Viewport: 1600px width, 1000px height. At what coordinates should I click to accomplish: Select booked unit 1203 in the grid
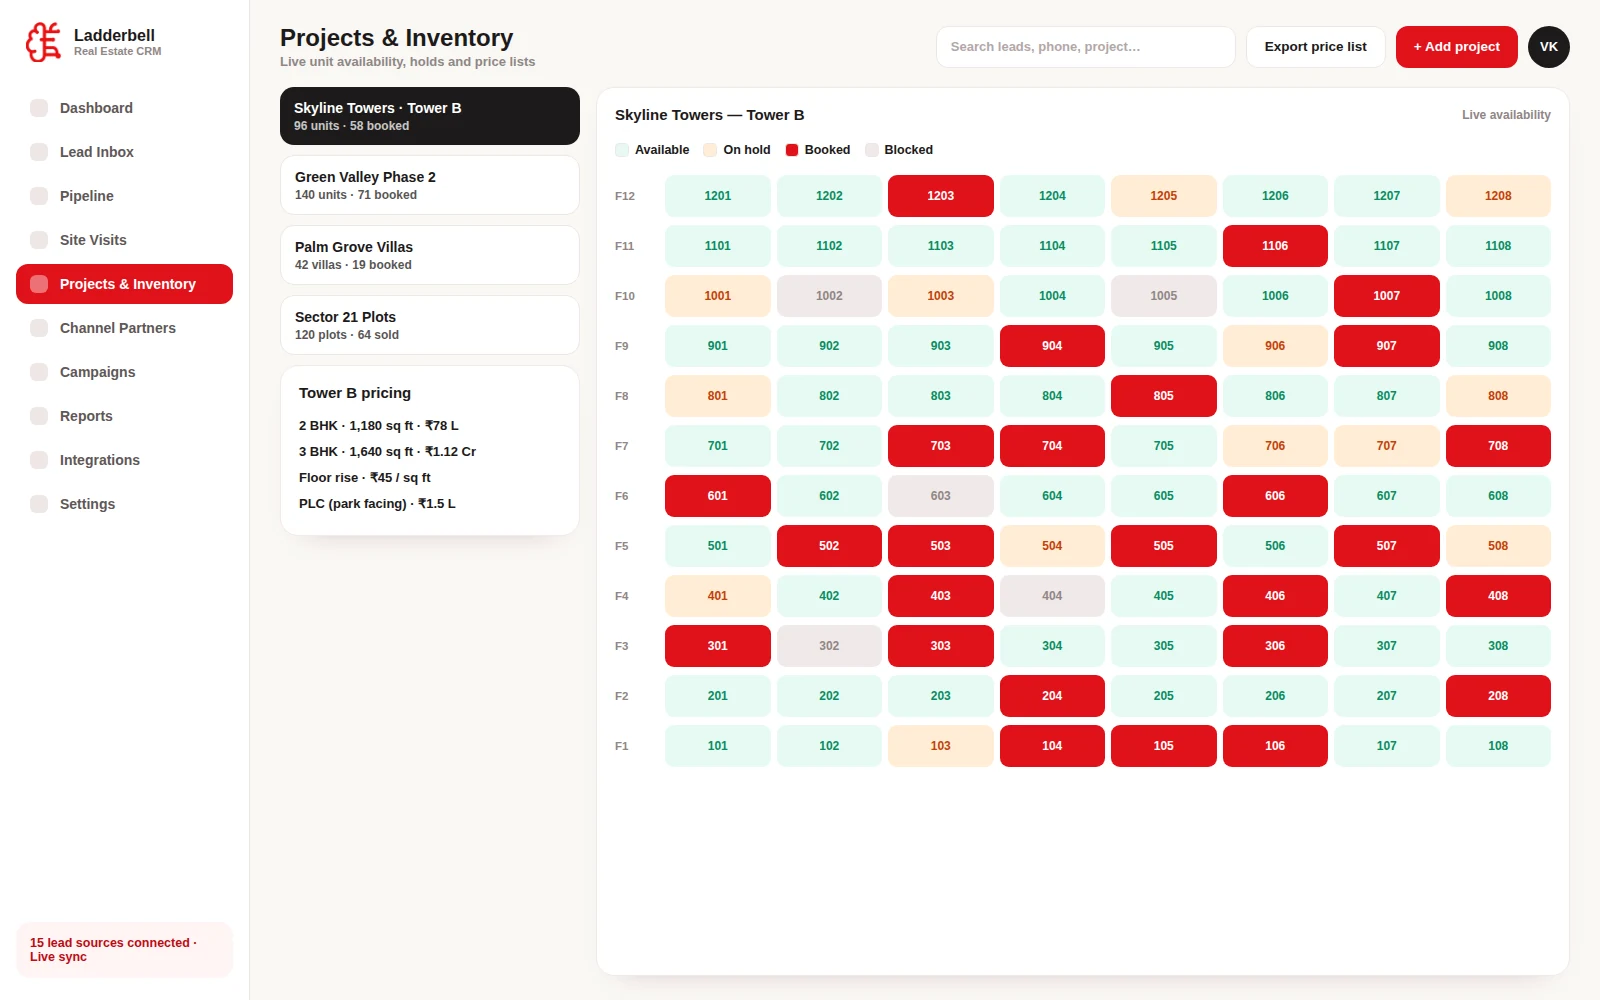pos(940,196)
